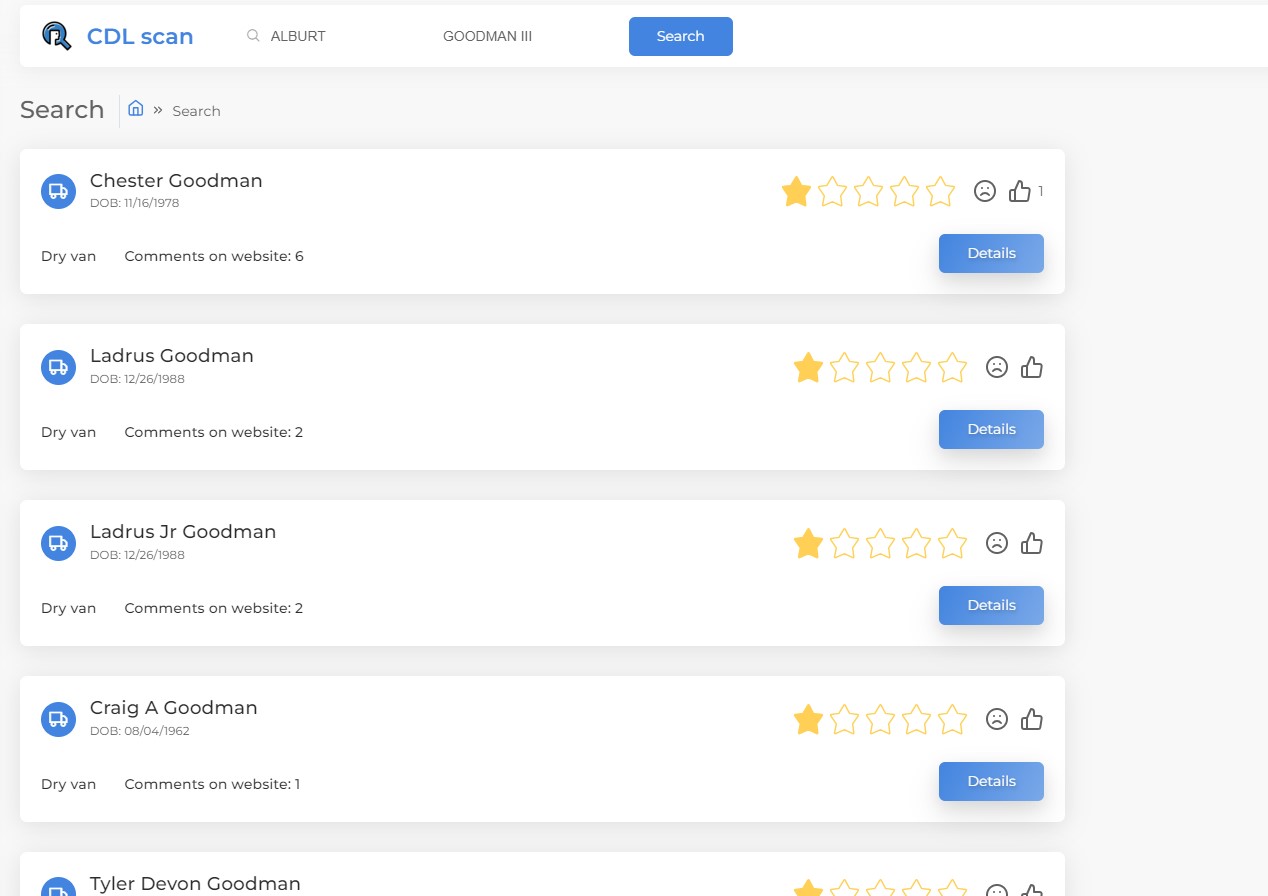Click sad face icon for Craig A Goodman
Image resolution: width=1268 pixels, height=896 pixels.
997,719
